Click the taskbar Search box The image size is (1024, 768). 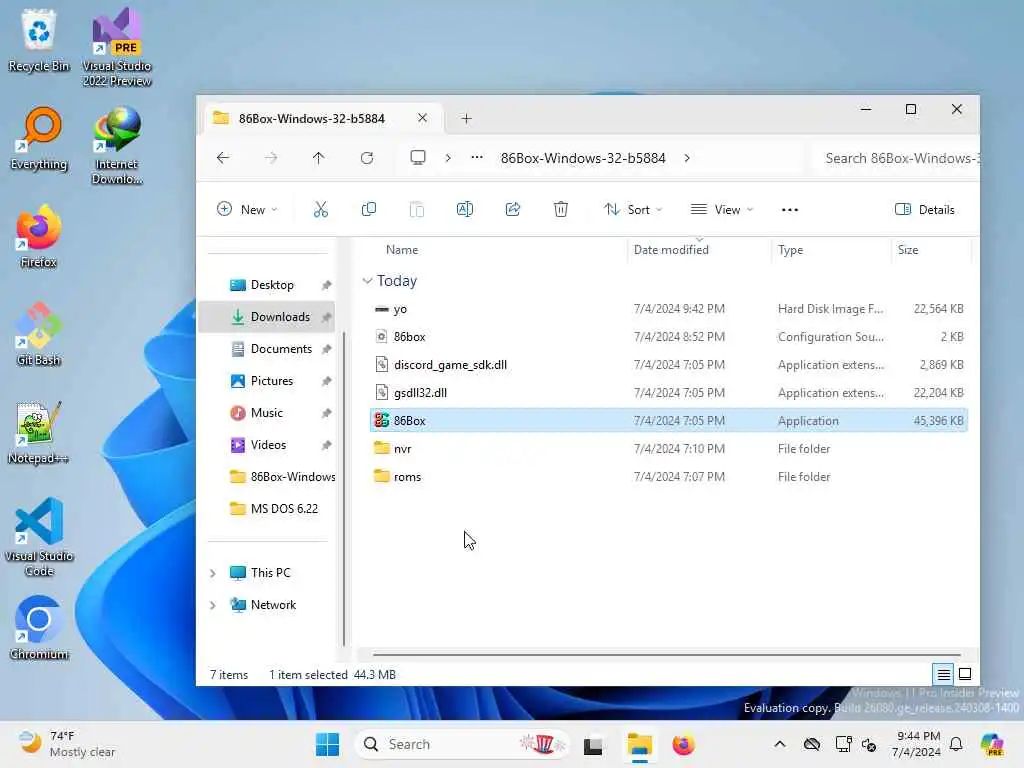point(461,744)
